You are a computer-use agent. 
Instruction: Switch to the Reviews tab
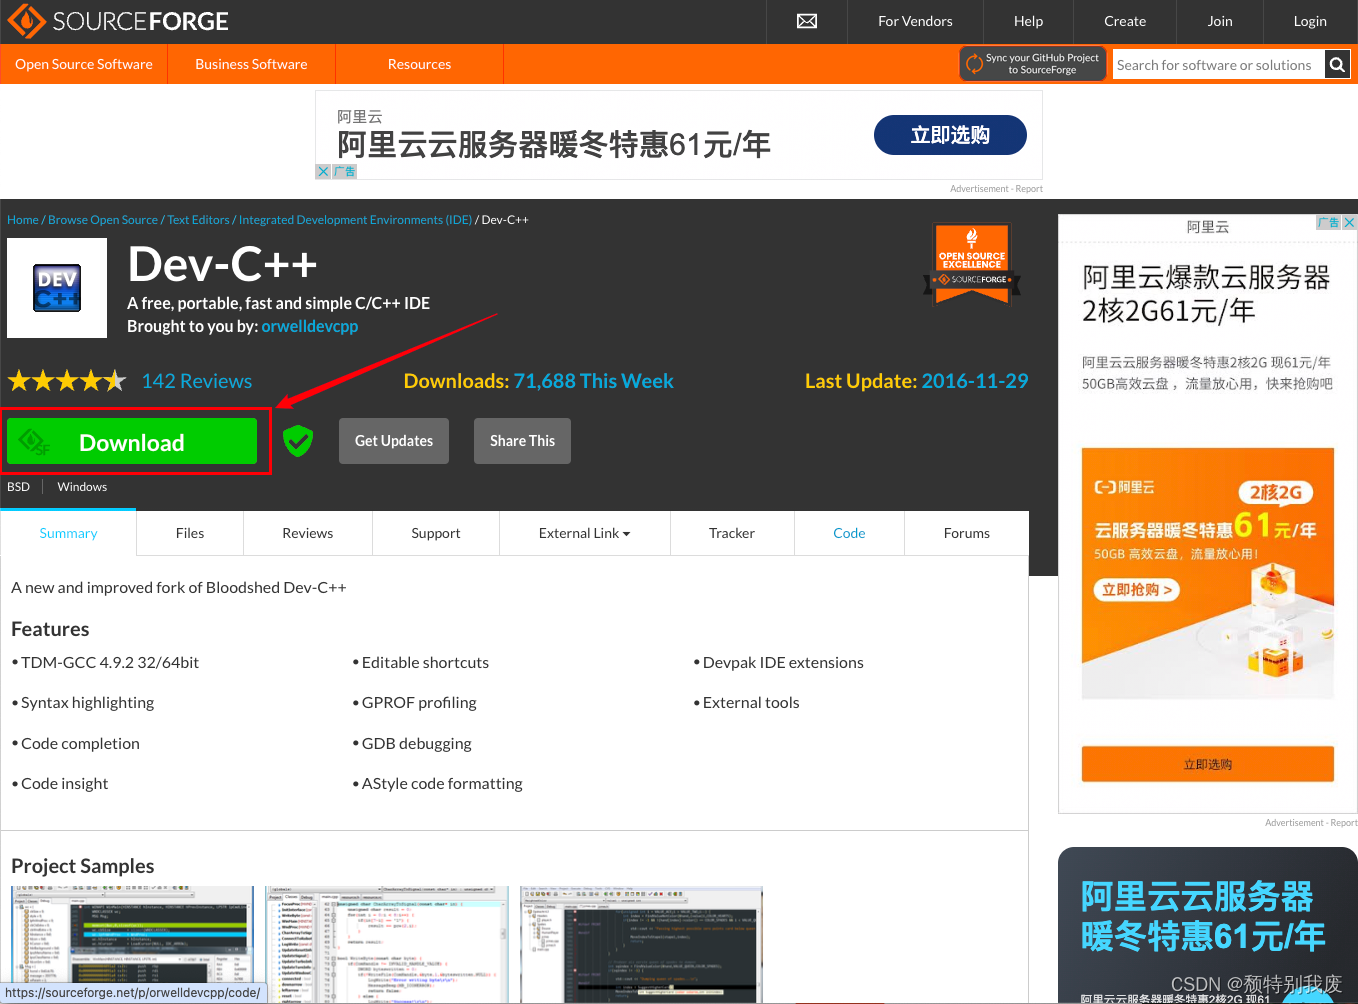[308, 533]
